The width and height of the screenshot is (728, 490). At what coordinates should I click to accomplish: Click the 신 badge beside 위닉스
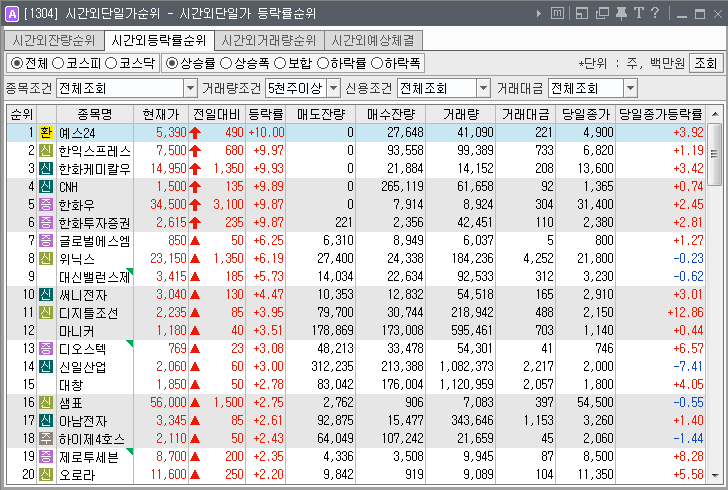pyautogui.click(x=46, y=259)
